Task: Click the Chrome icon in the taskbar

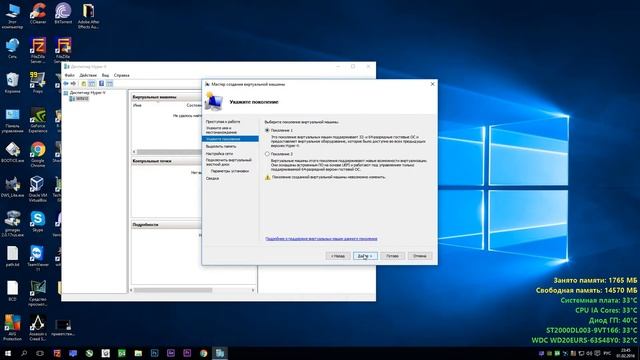Action: [203, 353]
